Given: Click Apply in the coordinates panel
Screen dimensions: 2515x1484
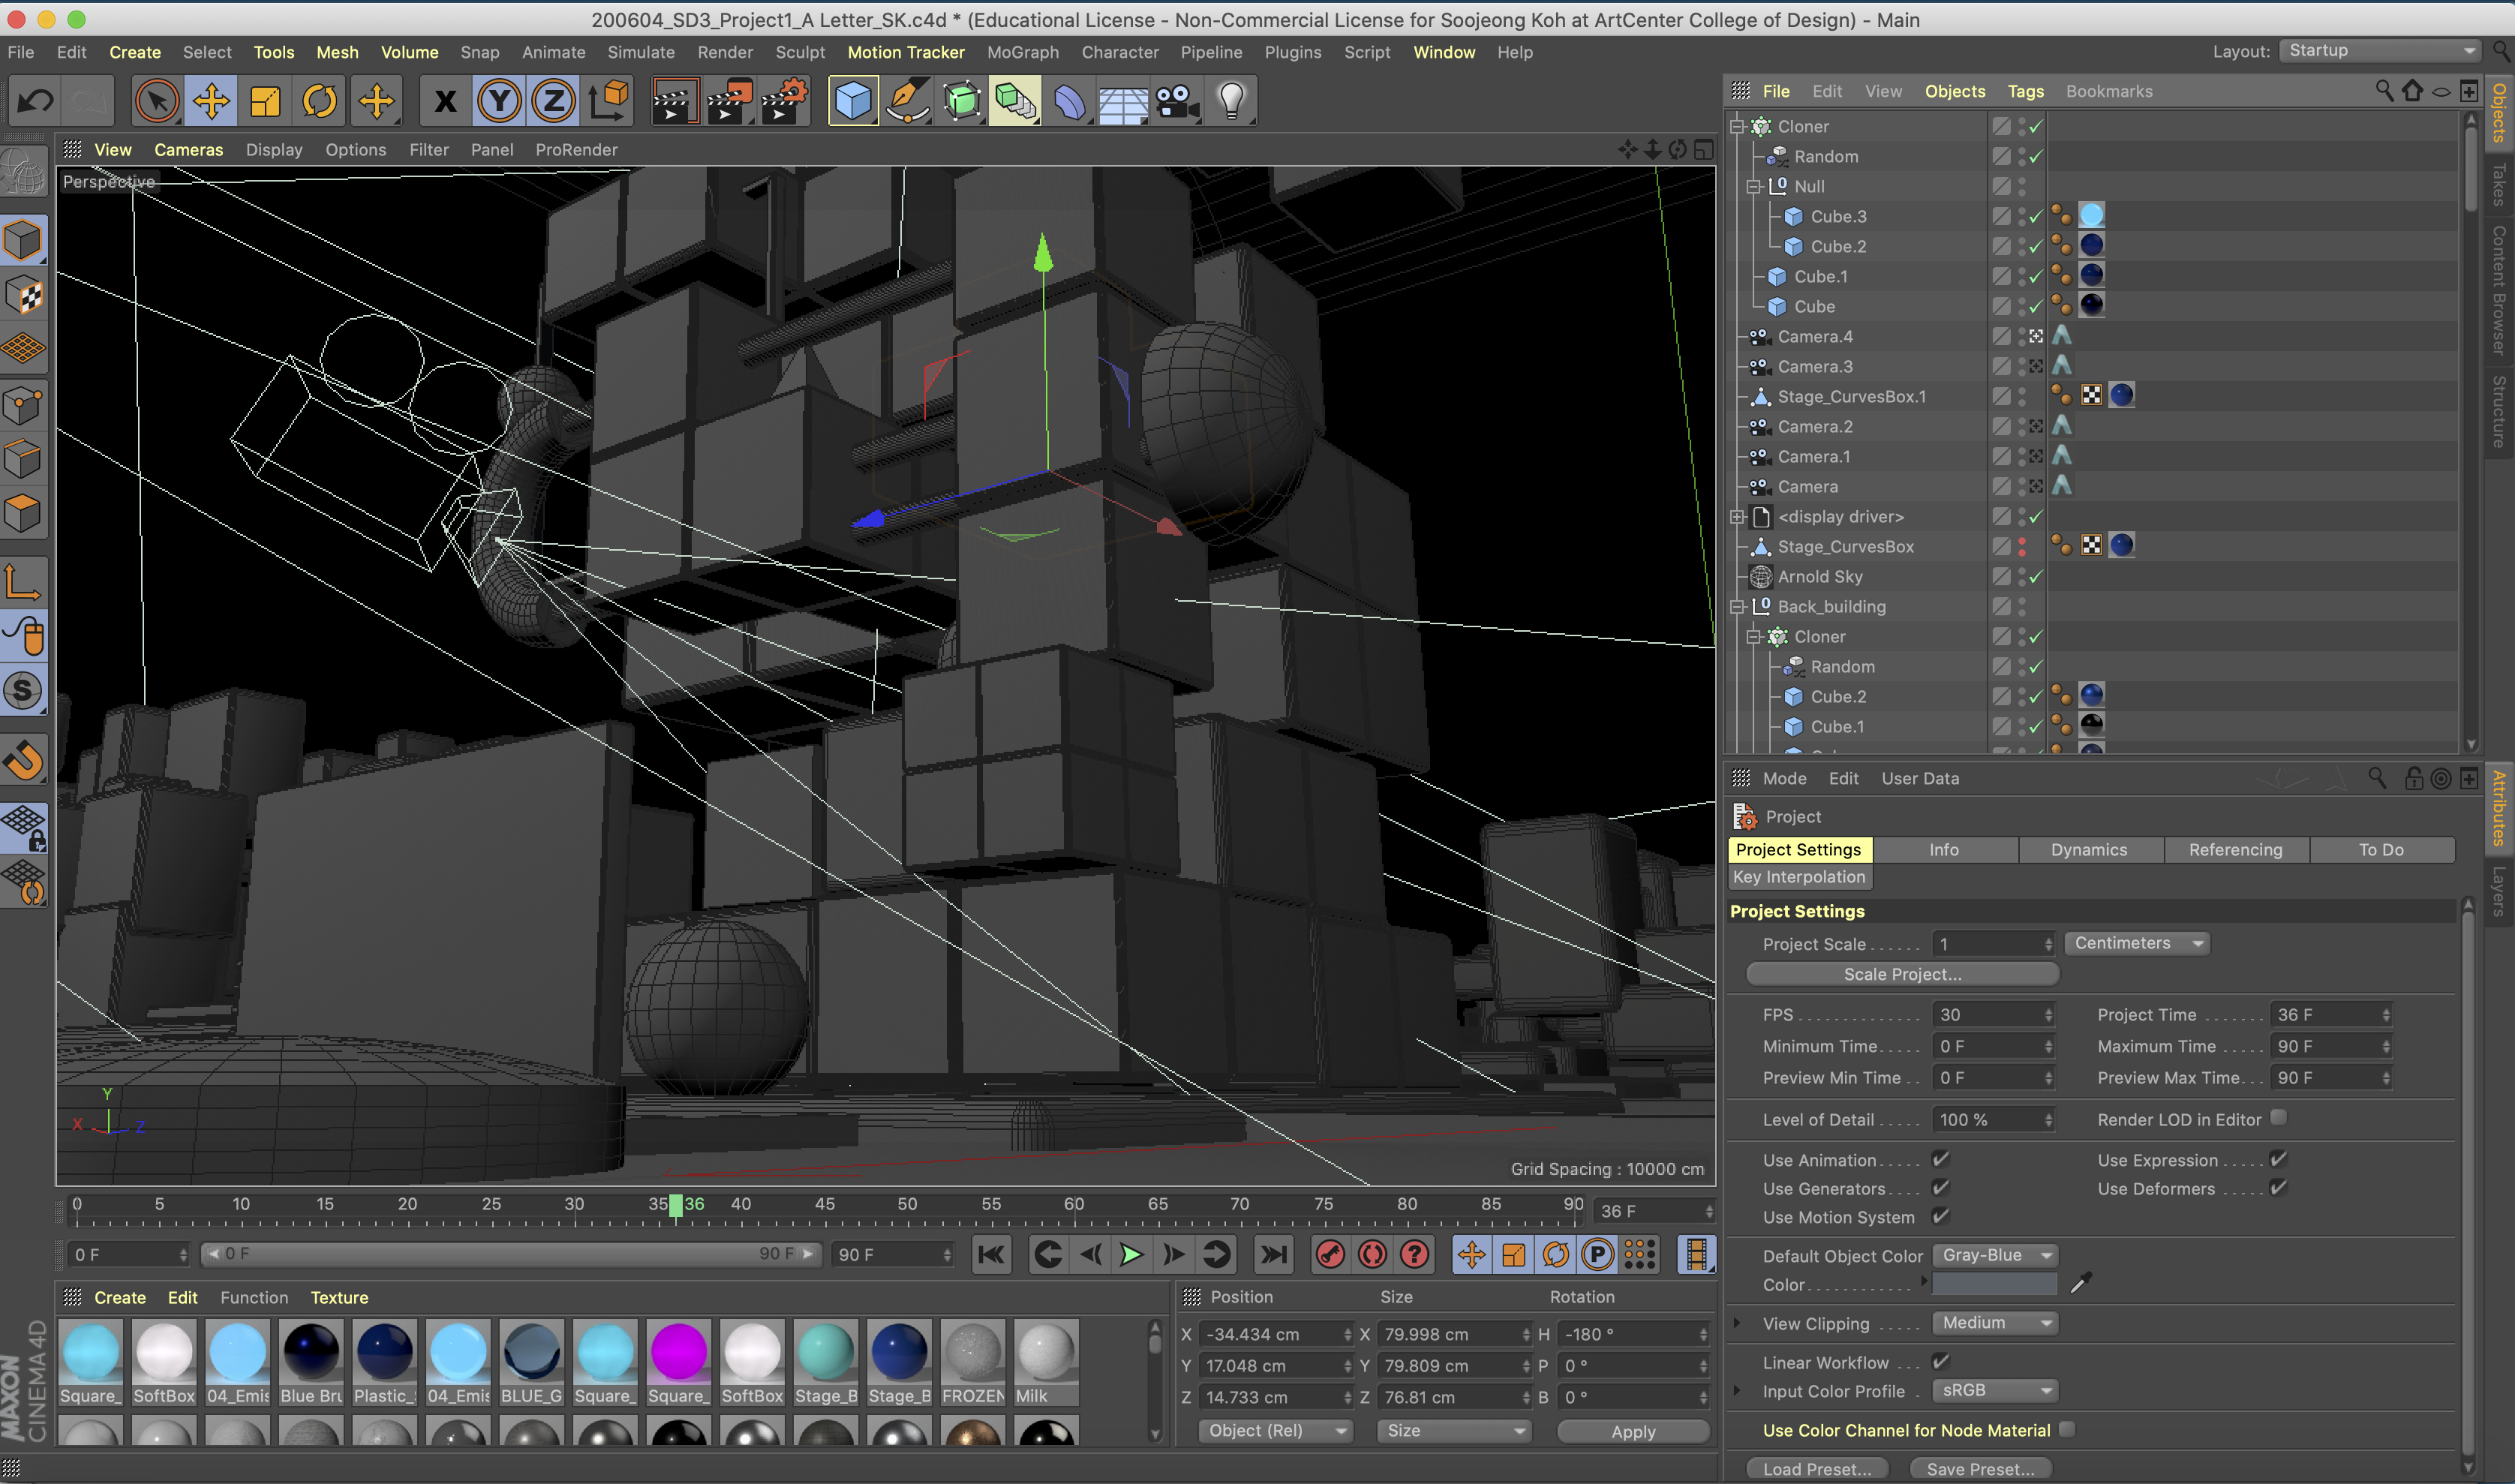Looking at the screenshot, I should click(1632, 1431).
